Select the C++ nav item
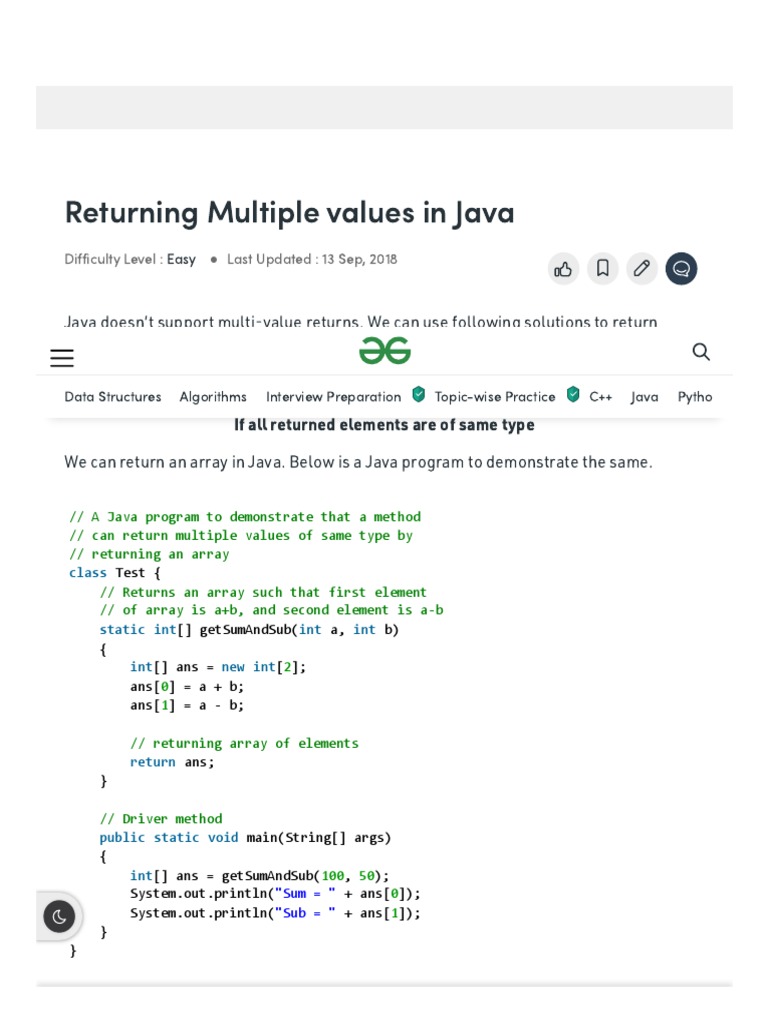Viewport: 768px width, 1024px height. [600, 397]
